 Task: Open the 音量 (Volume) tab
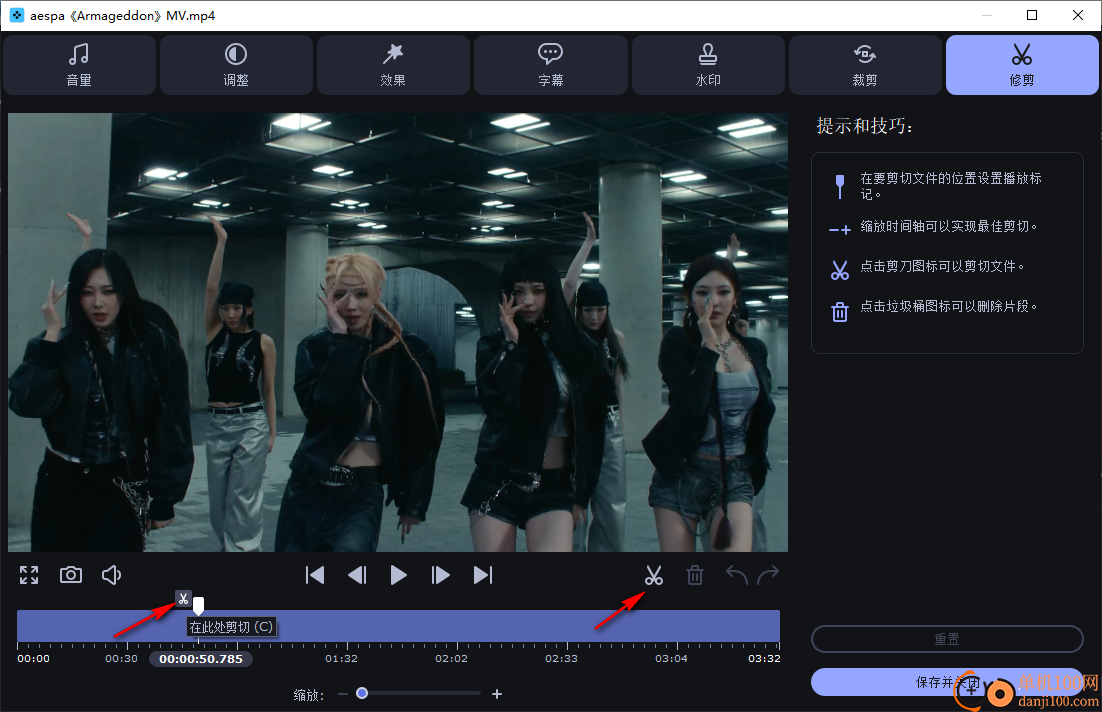[79, 65]
